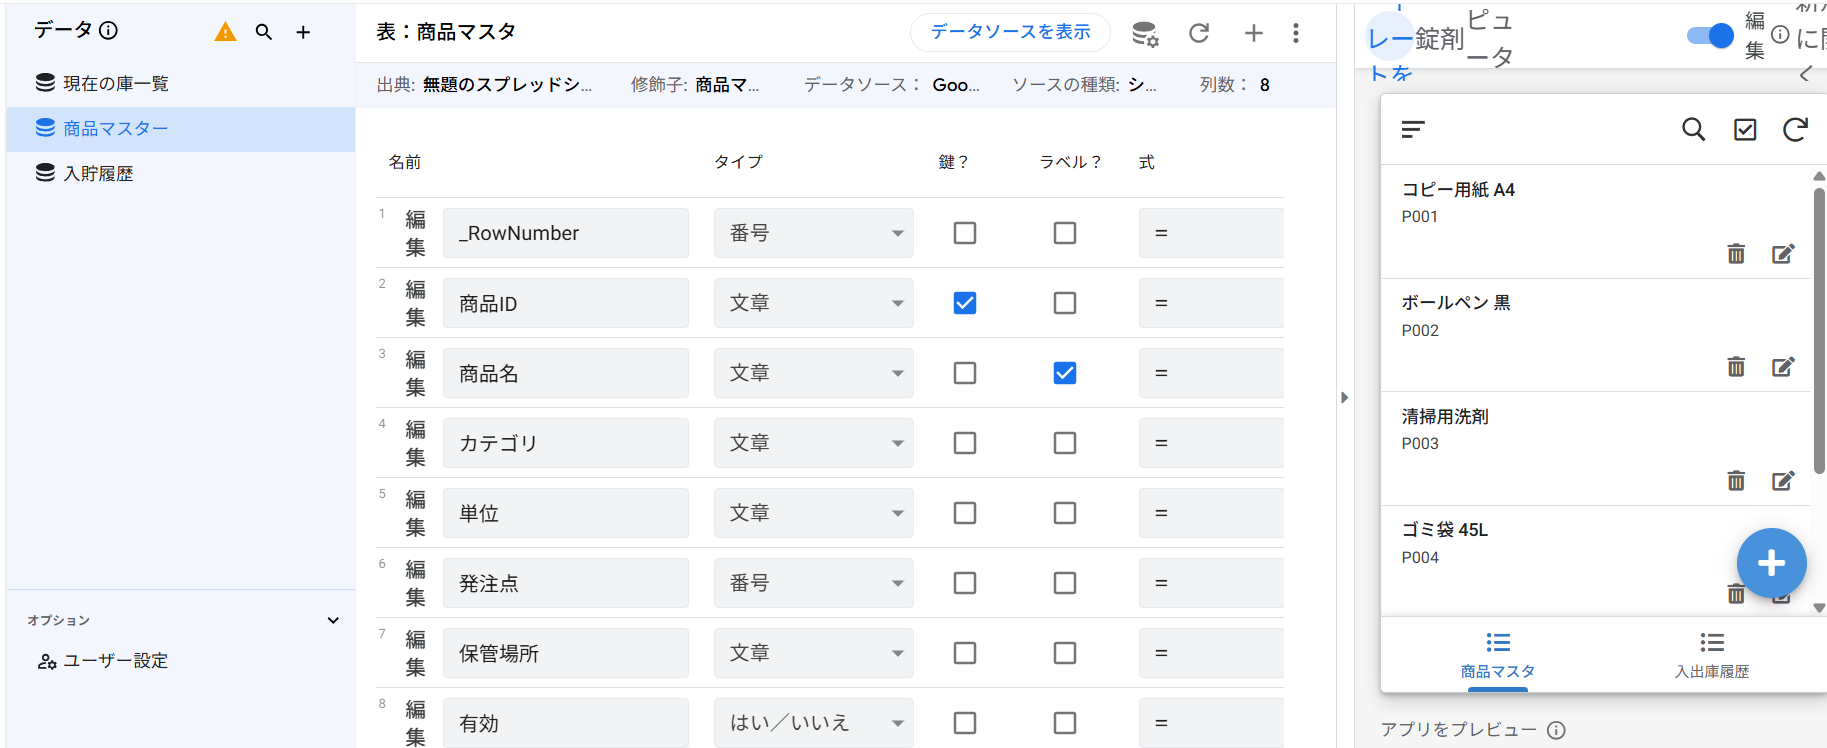Collapse right panel with chevron arrow
The height and width of the screenshot is (748, 1827).
[1805, 74]
